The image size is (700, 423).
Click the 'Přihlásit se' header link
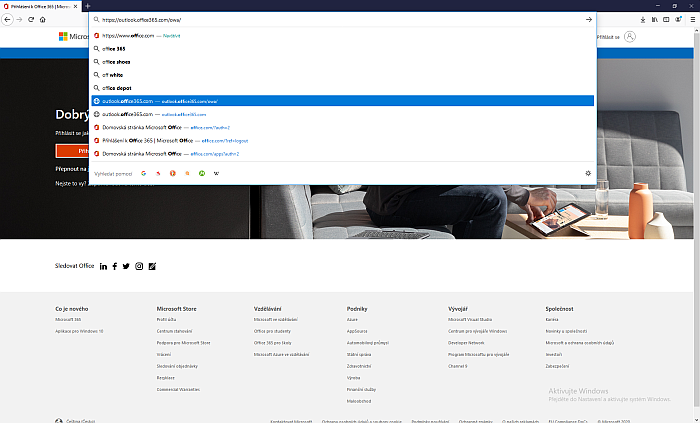608,37
